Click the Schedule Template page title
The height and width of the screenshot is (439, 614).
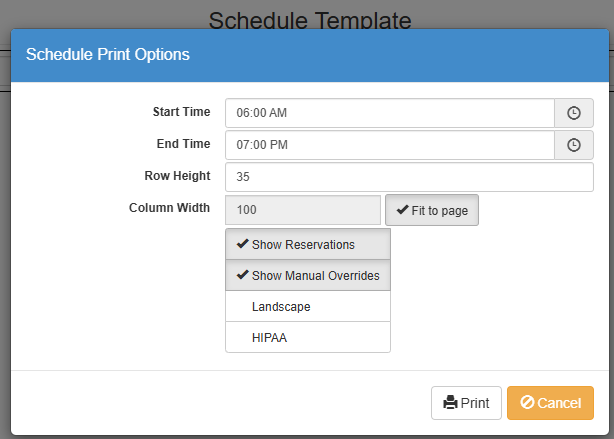coord(310,20)
